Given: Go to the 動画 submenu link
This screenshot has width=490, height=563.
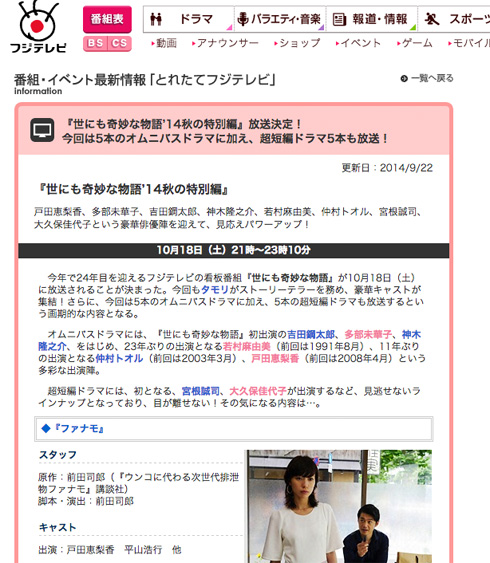Looking at the screenshot, I should [x=164, y=43].
